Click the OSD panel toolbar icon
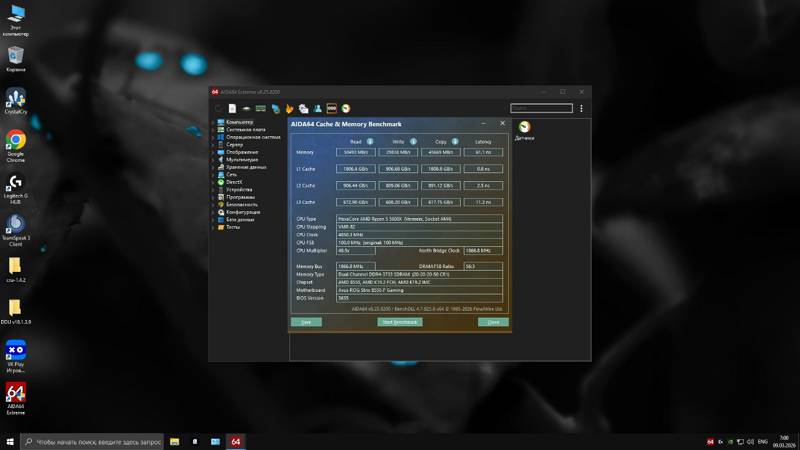Screen dimensions: 800x450 tap(332, 108)
